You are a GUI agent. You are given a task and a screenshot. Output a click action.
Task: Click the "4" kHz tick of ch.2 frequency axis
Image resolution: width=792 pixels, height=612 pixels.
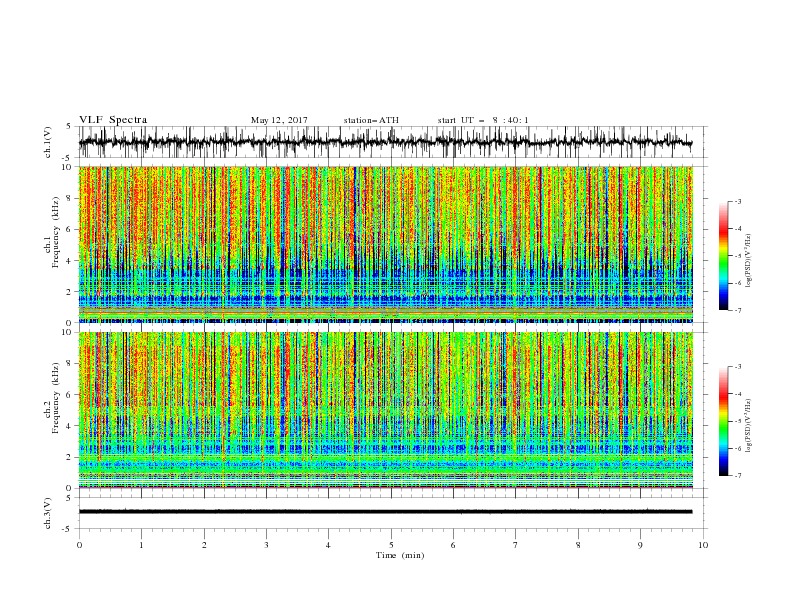(69, 426)
